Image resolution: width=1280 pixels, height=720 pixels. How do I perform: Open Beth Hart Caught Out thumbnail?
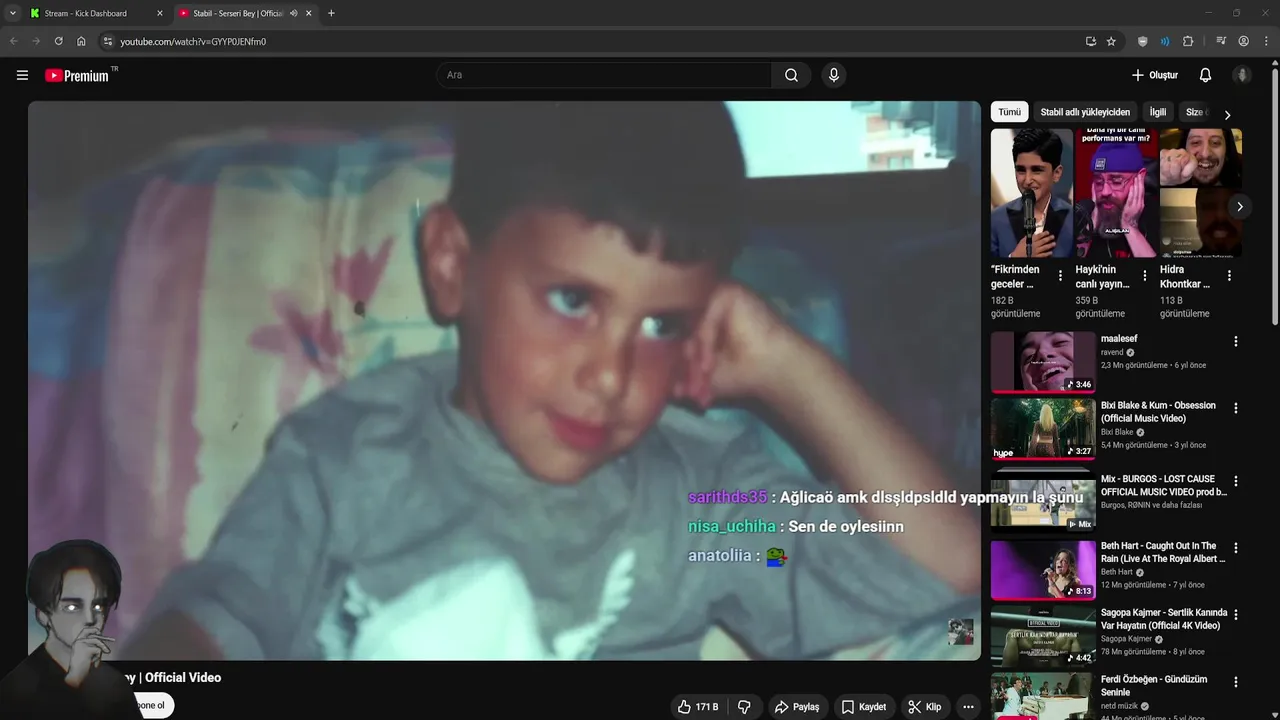click(x=1043, y=569)
